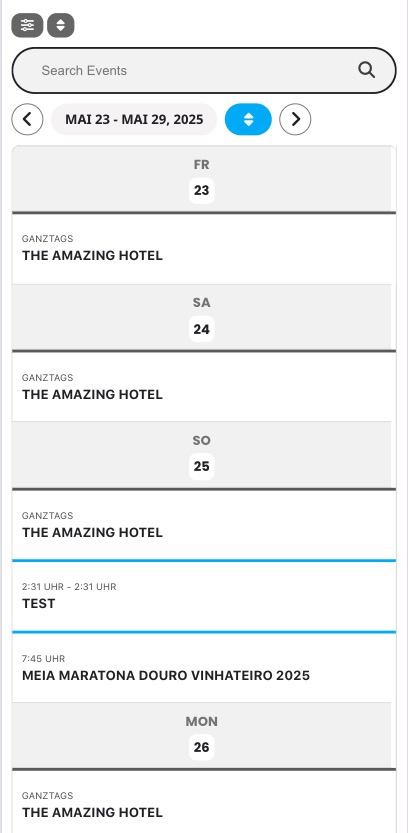Open The Amazing Hotel event on Saturday 24
Screen dimensions: 408x833
click(204, 387)
